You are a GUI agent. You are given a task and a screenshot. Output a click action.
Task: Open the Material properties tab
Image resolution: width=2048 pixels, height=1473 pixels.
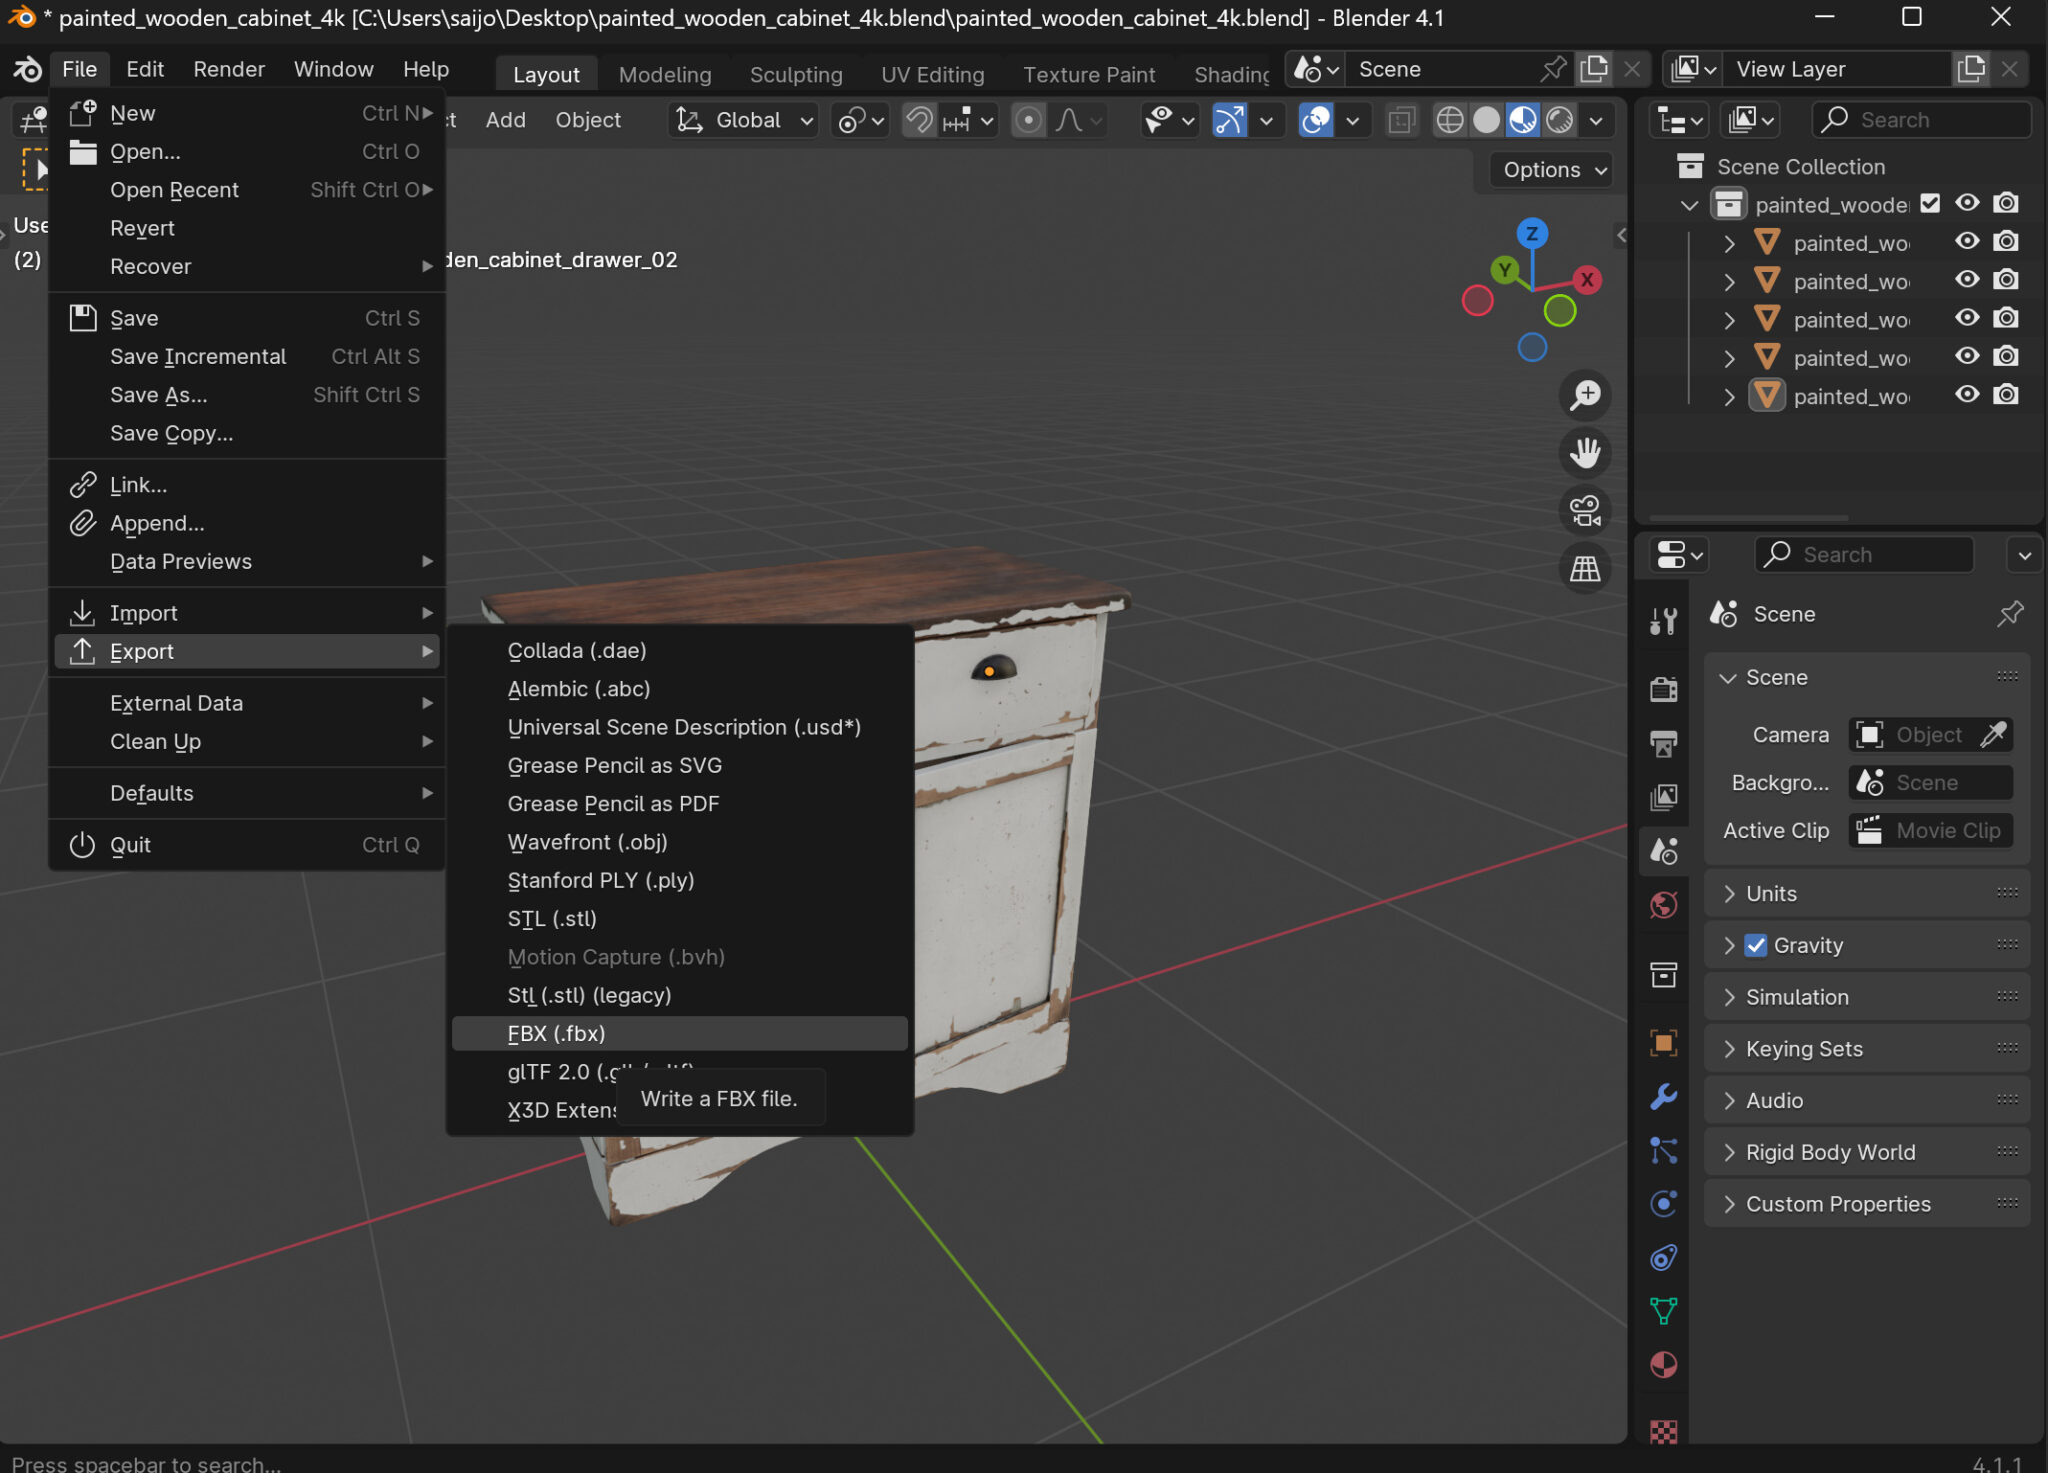click(x=1663, y=1364)
